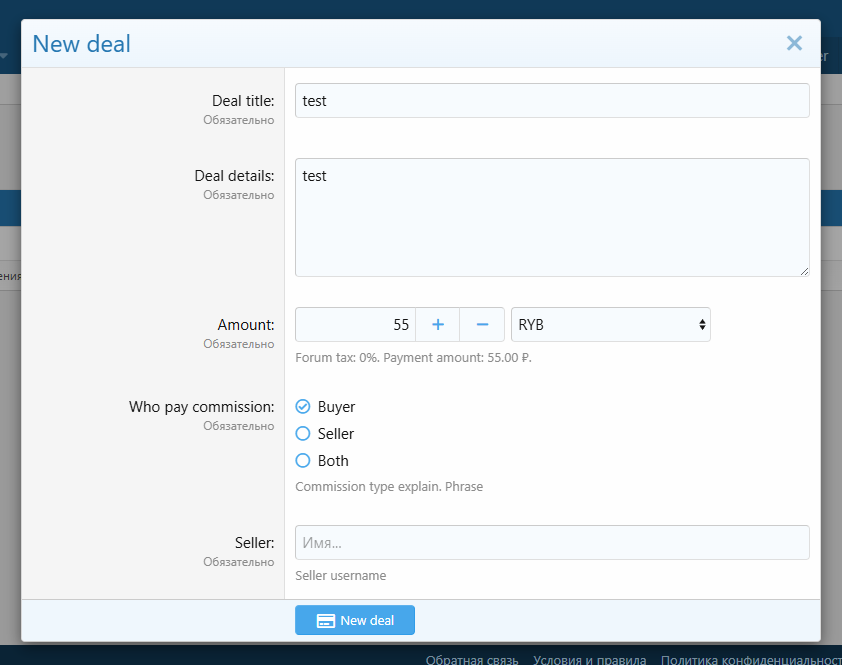Open the RYB currency dropdown
Image resolution: width=842 pixels, height=665 pixels.
pos(610,325)
